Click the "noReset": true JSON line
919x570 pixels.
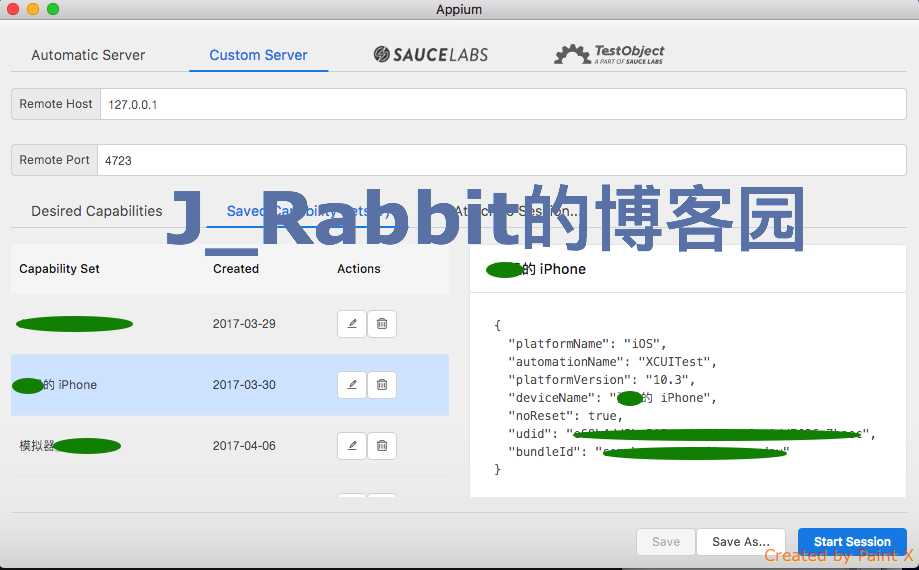click(x=565, y=416)
